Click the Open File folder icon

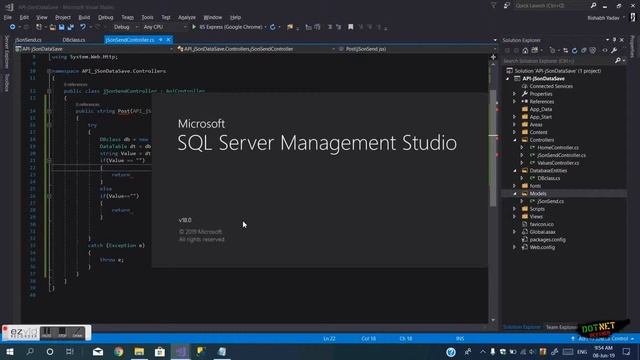click(53, 27)
